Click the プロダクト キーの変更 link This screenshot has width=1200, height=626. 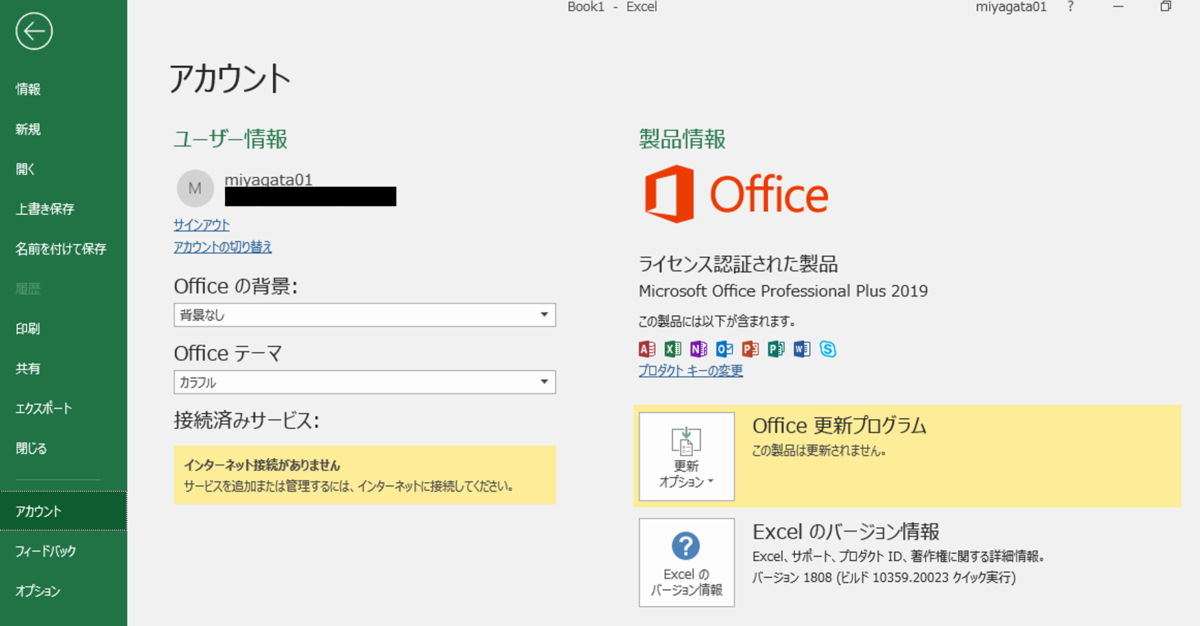(690, 371)
